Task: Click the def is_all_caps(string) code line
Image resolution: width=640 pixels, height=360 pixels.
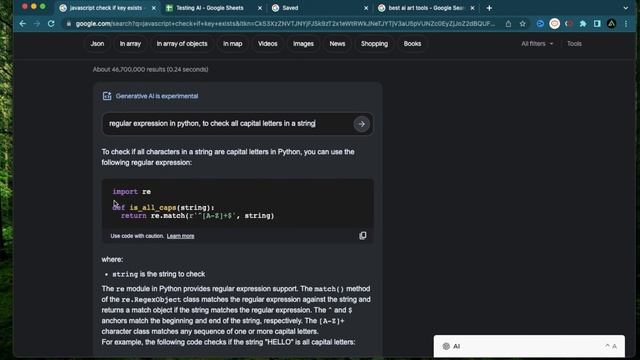Action: (x=163, y=207)
